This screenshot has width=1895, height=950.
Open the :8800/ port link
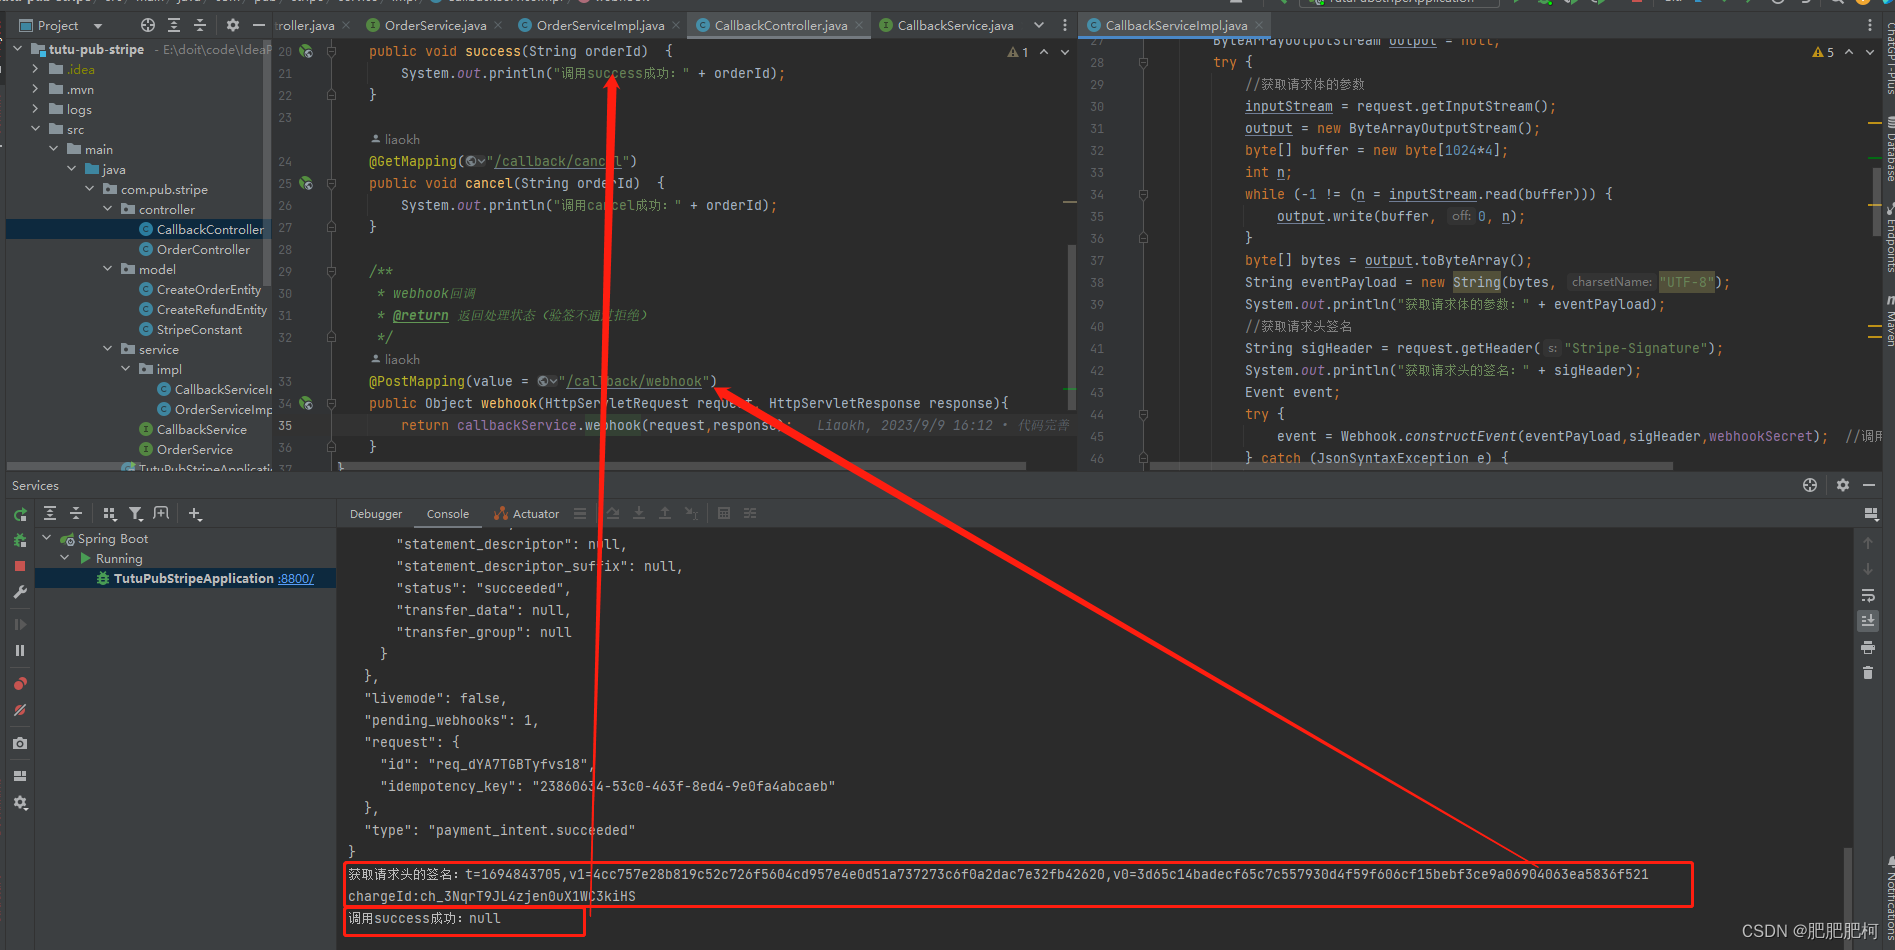(294, 578)
